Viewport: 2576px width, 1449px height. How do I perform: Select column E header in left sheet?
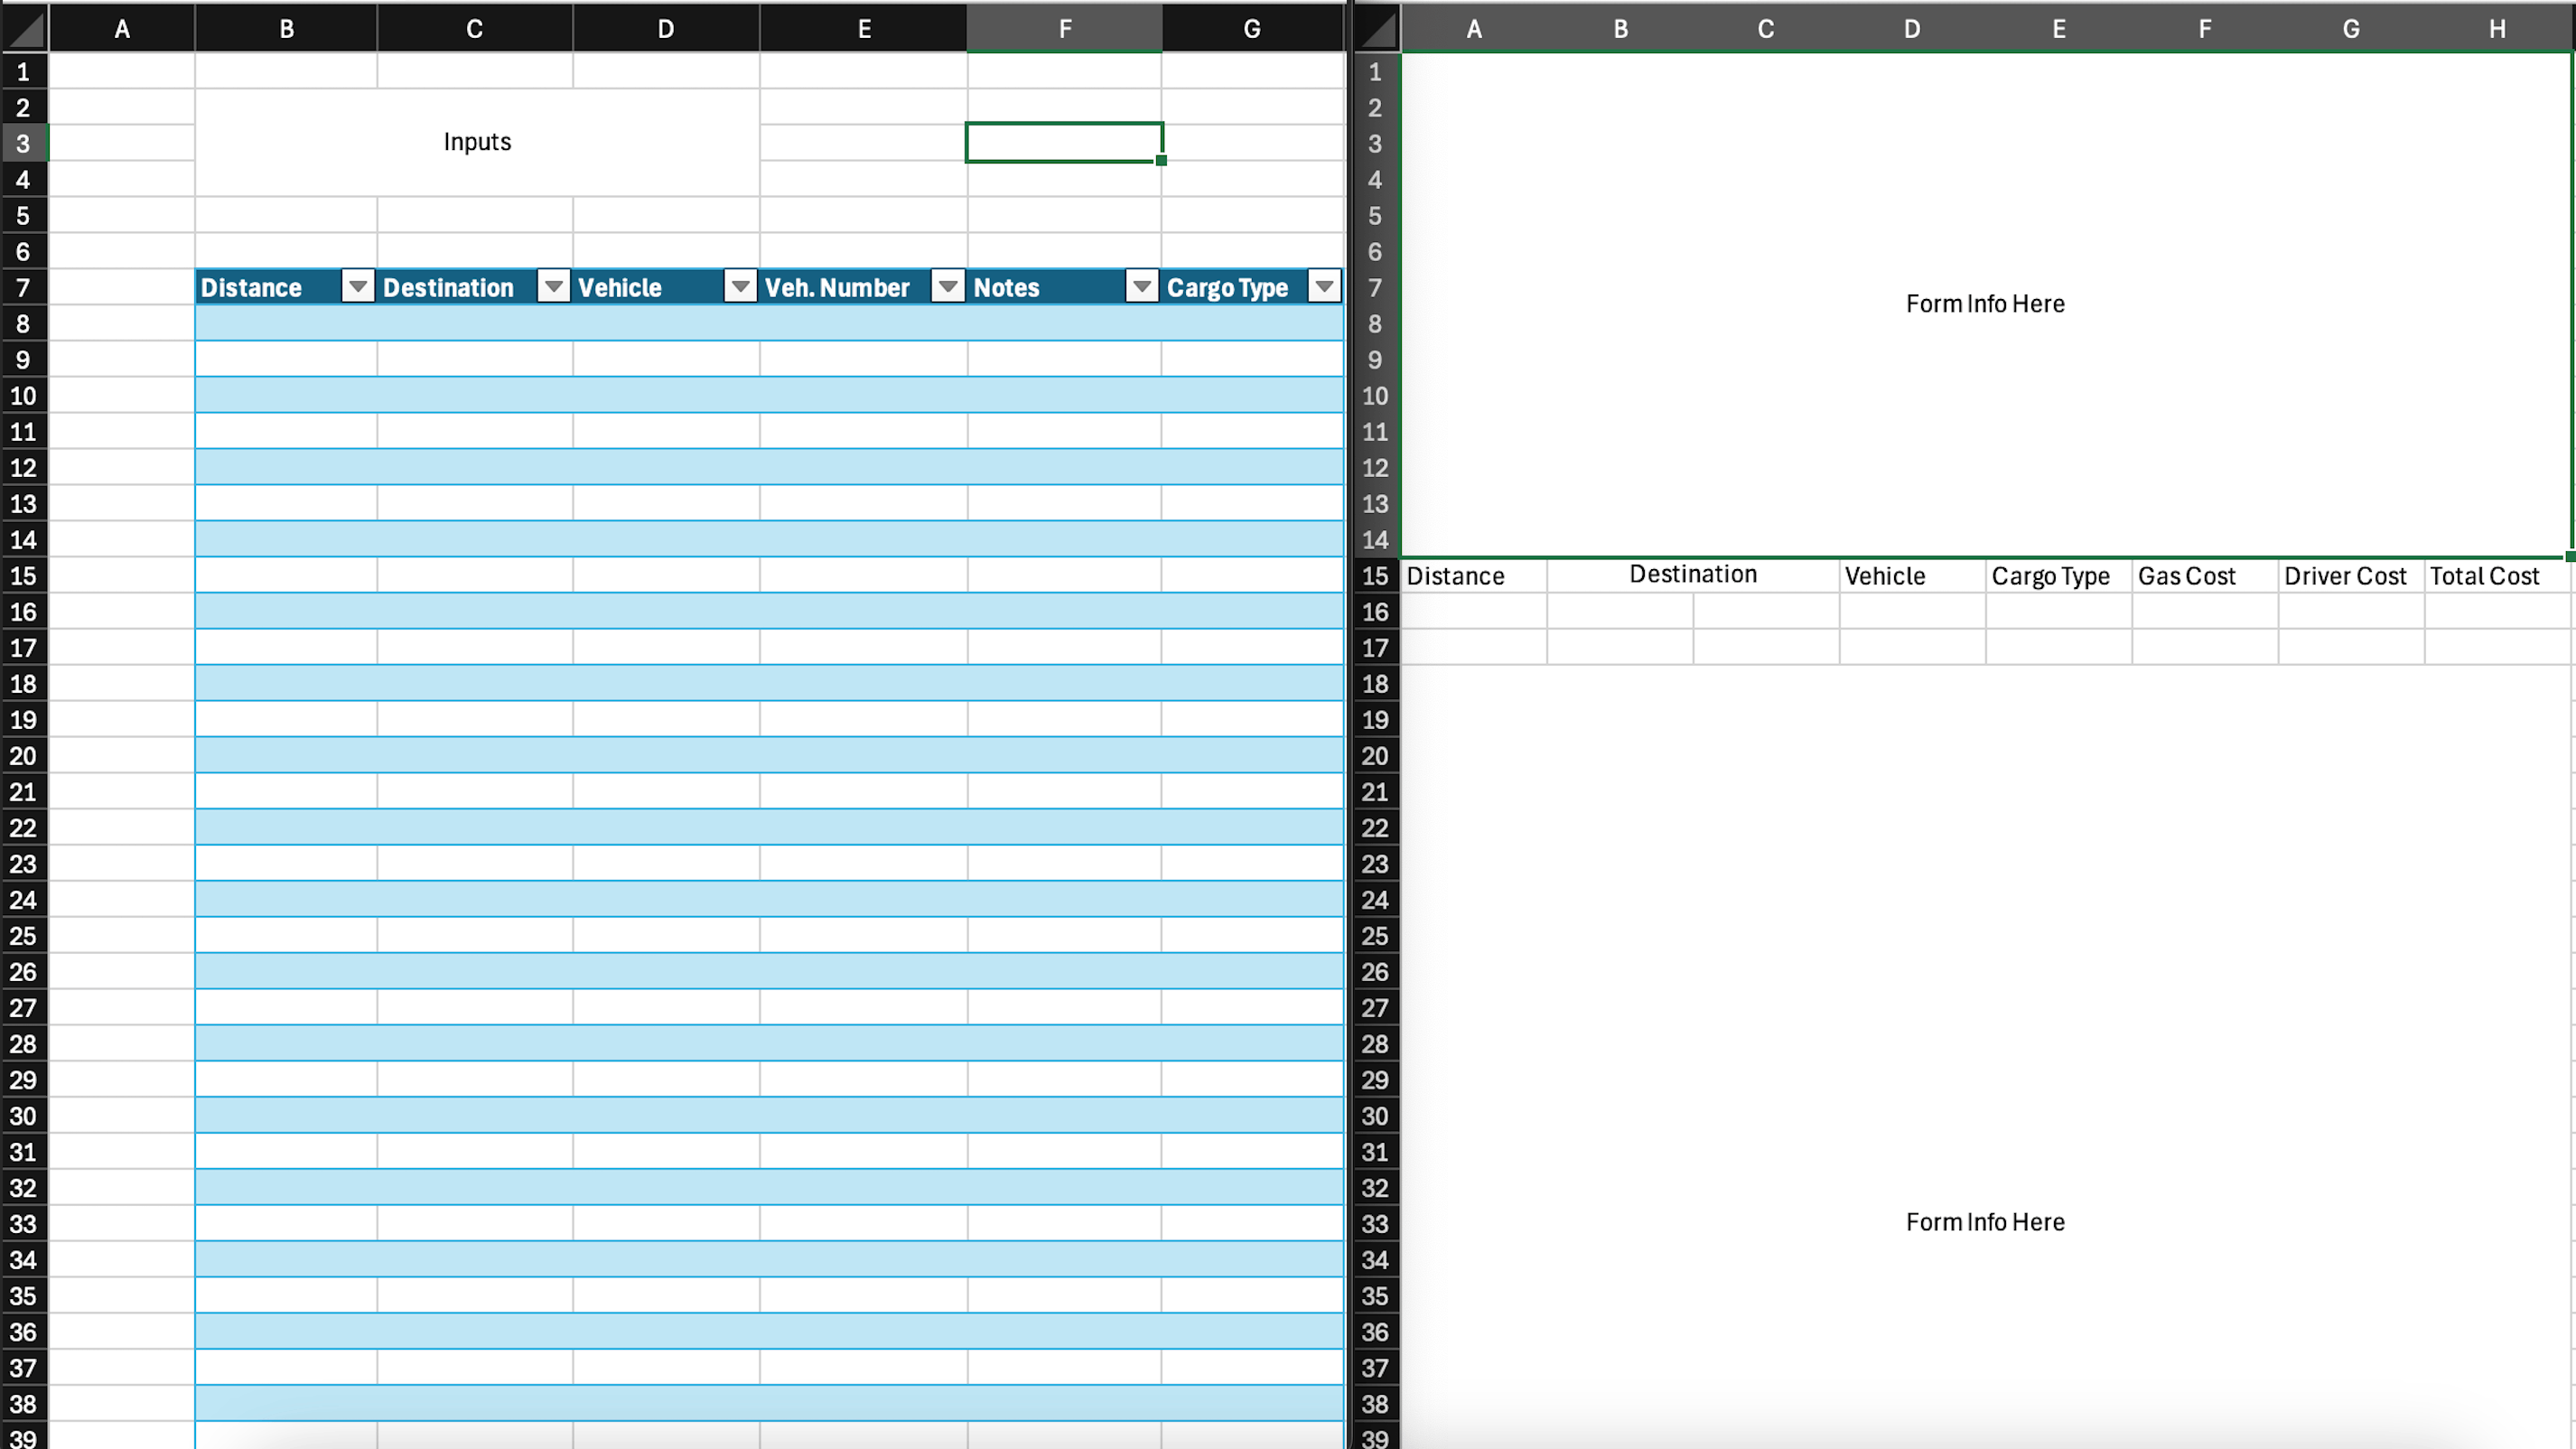pos(864,28)
